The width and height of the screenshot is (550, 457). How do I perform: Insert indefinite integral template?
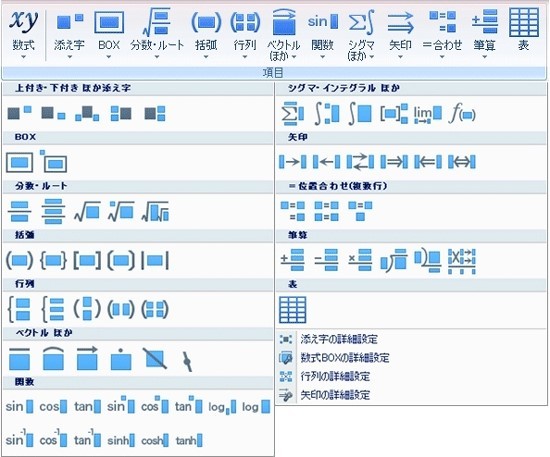360,113
